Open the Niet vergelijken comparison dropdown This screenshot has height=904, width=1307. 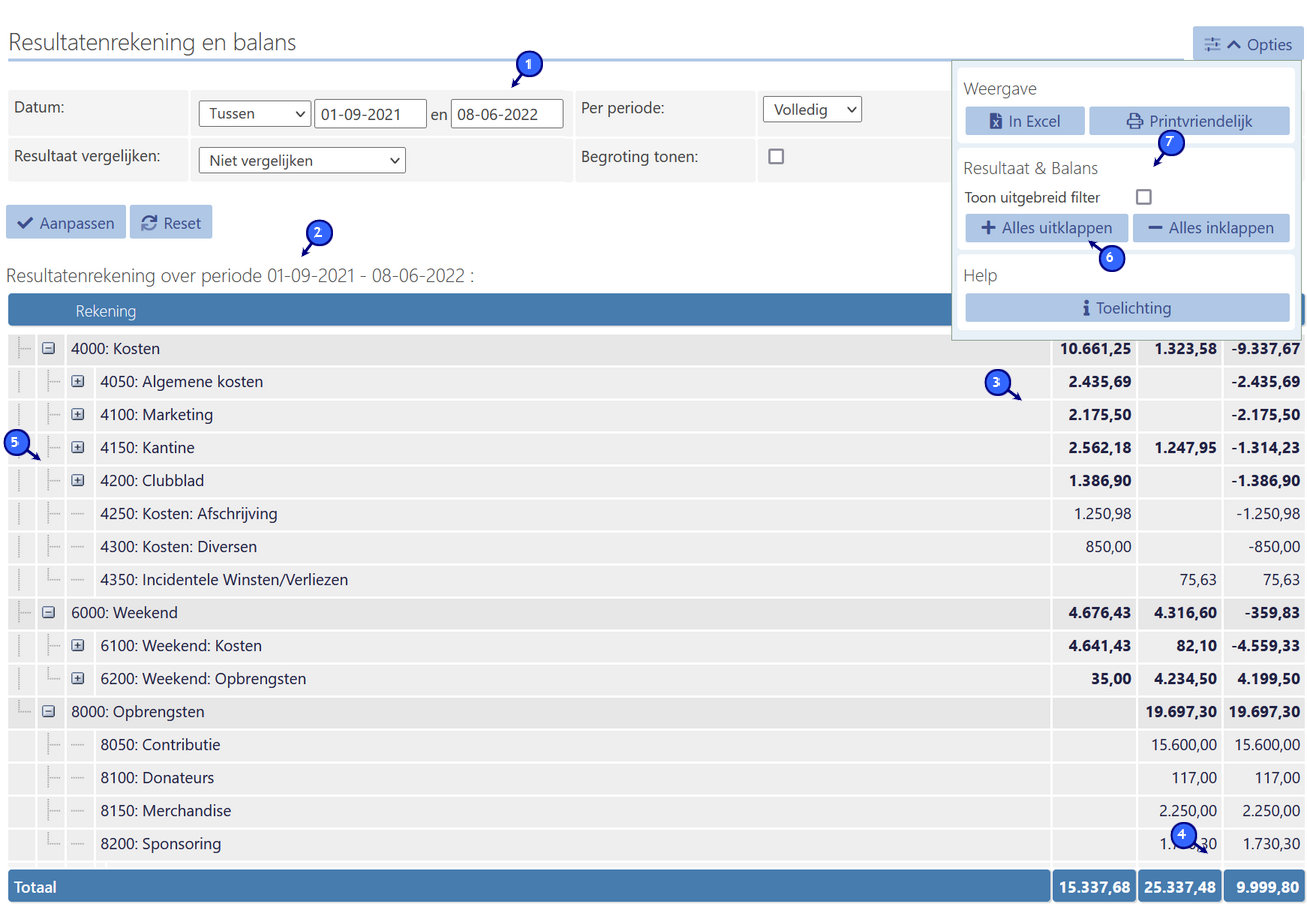pyautogui.click(x=302, y=160)
